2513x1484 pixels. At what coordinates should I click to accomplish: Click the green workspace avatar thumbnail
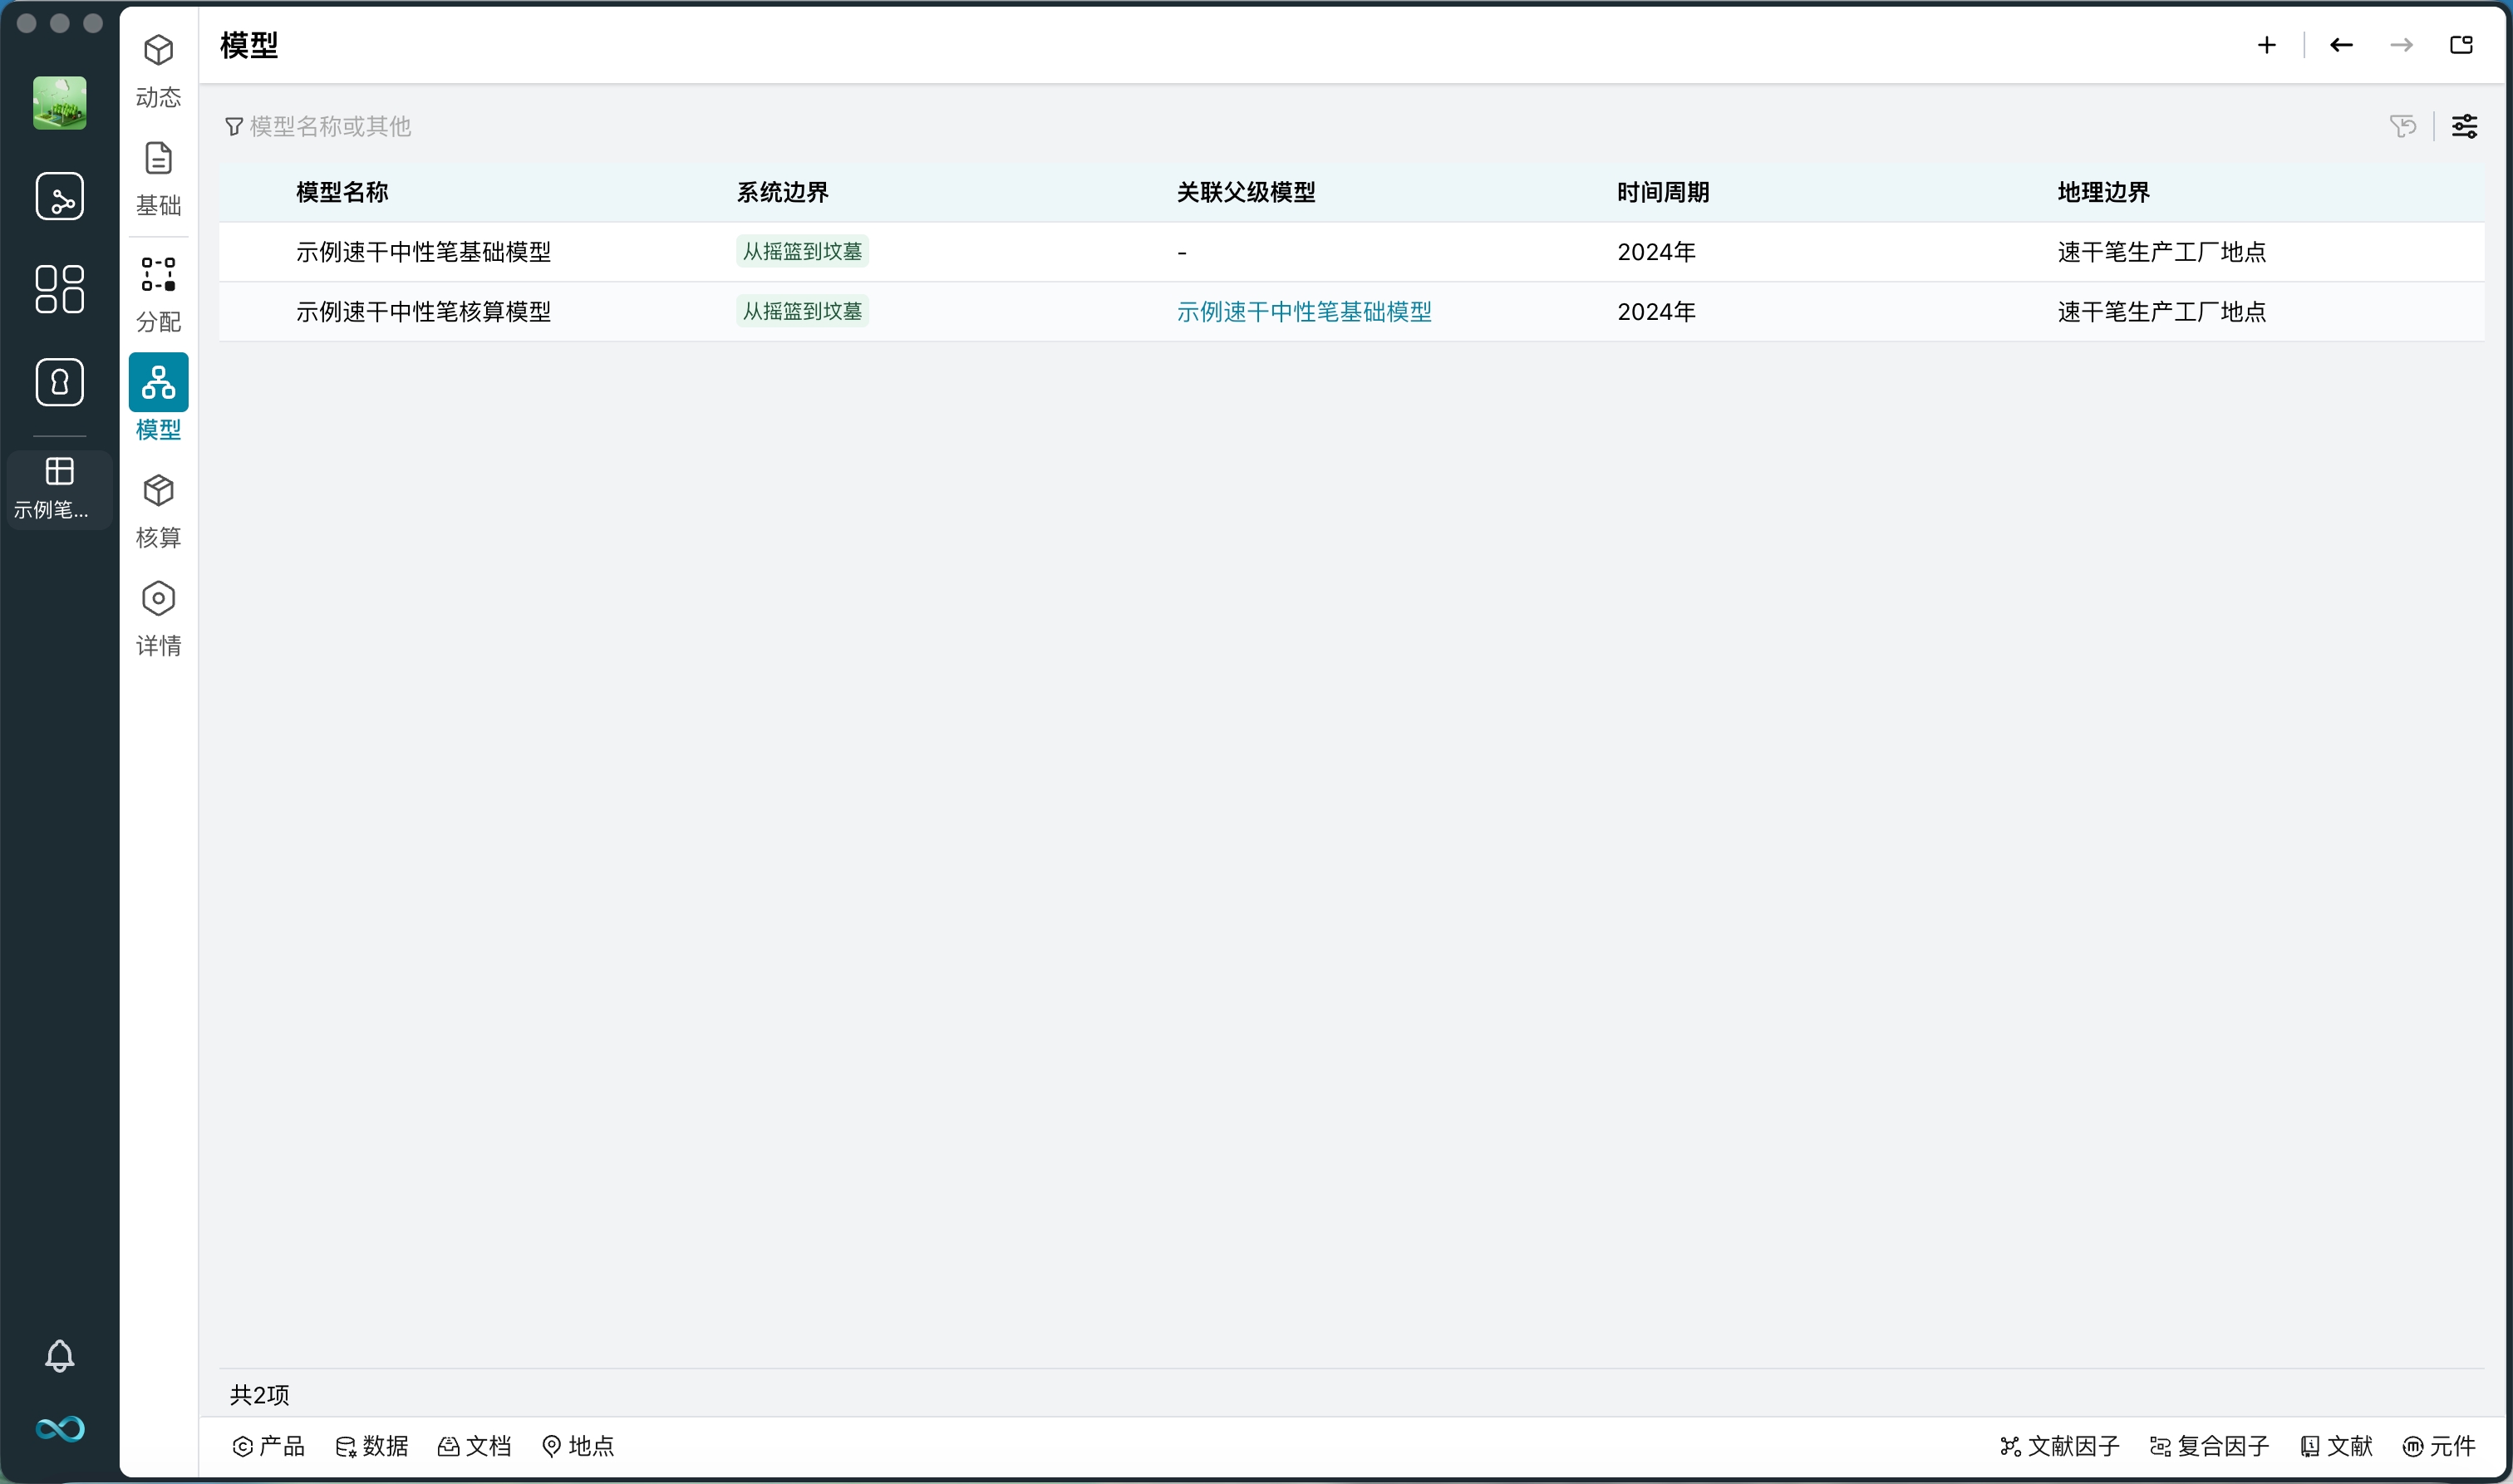[x=59, y=103]
